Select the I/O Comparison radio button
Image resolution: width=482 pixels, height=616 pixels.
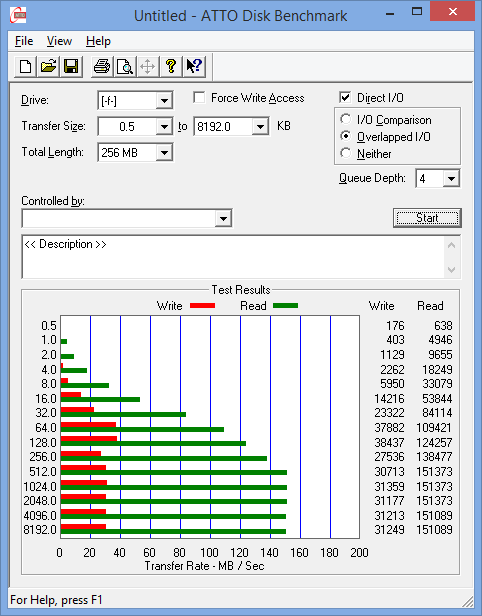[346, 119]
